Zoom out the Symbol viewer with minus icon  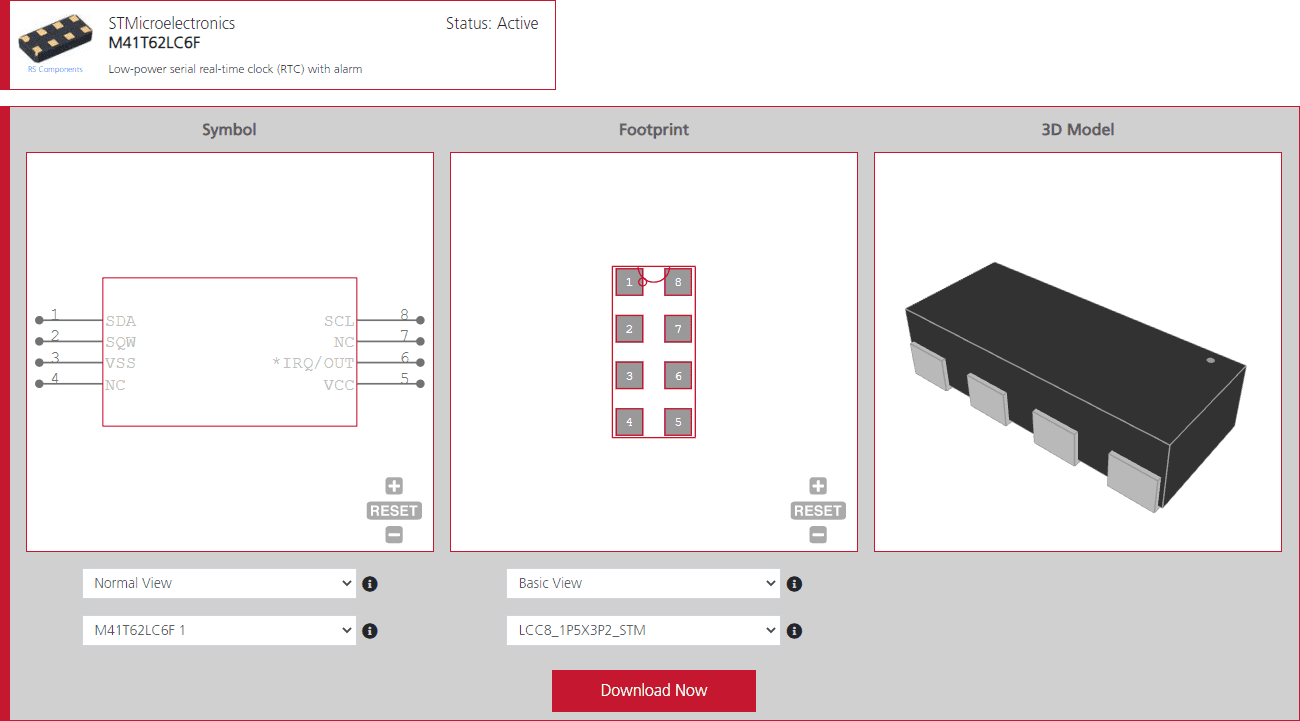[394, 535]
